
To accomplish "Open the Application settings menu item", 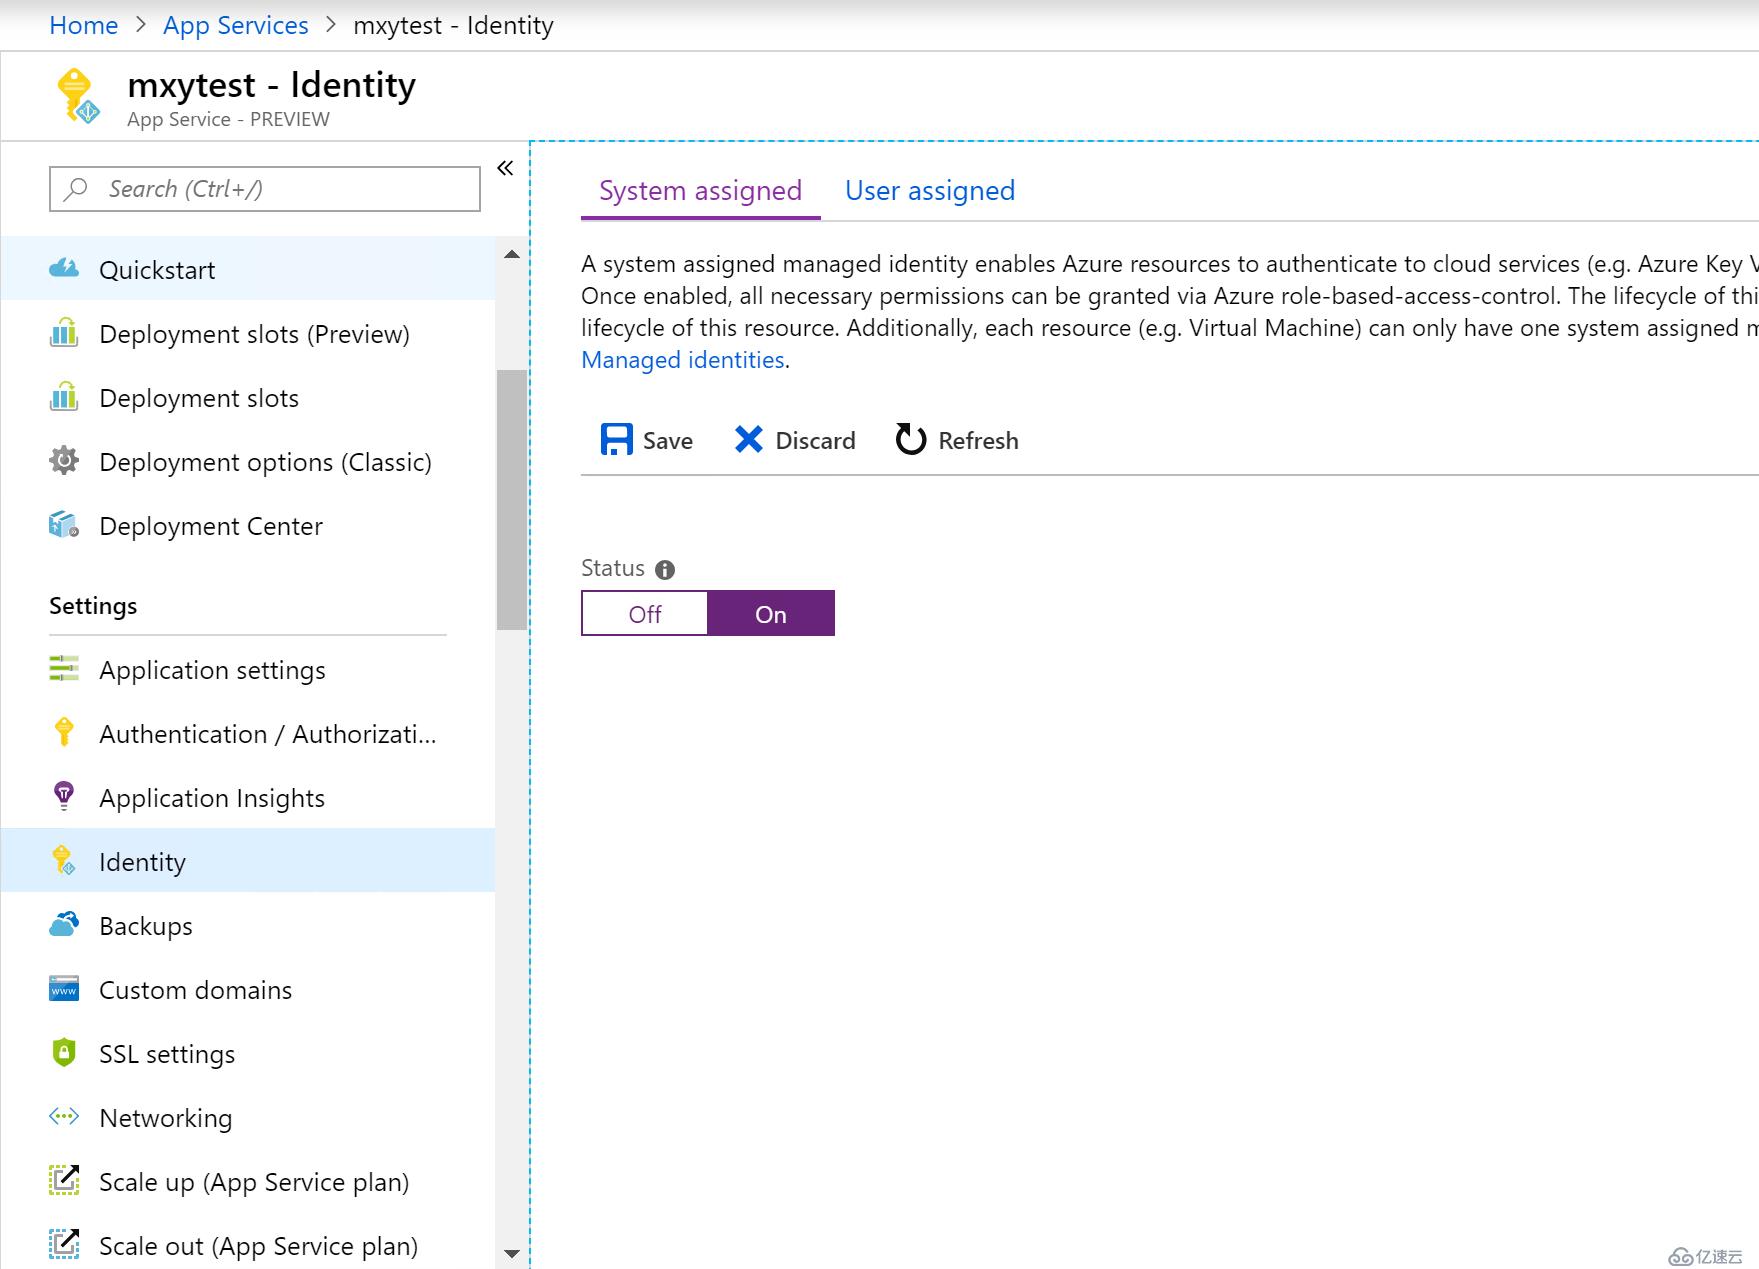I will point(248,669).
